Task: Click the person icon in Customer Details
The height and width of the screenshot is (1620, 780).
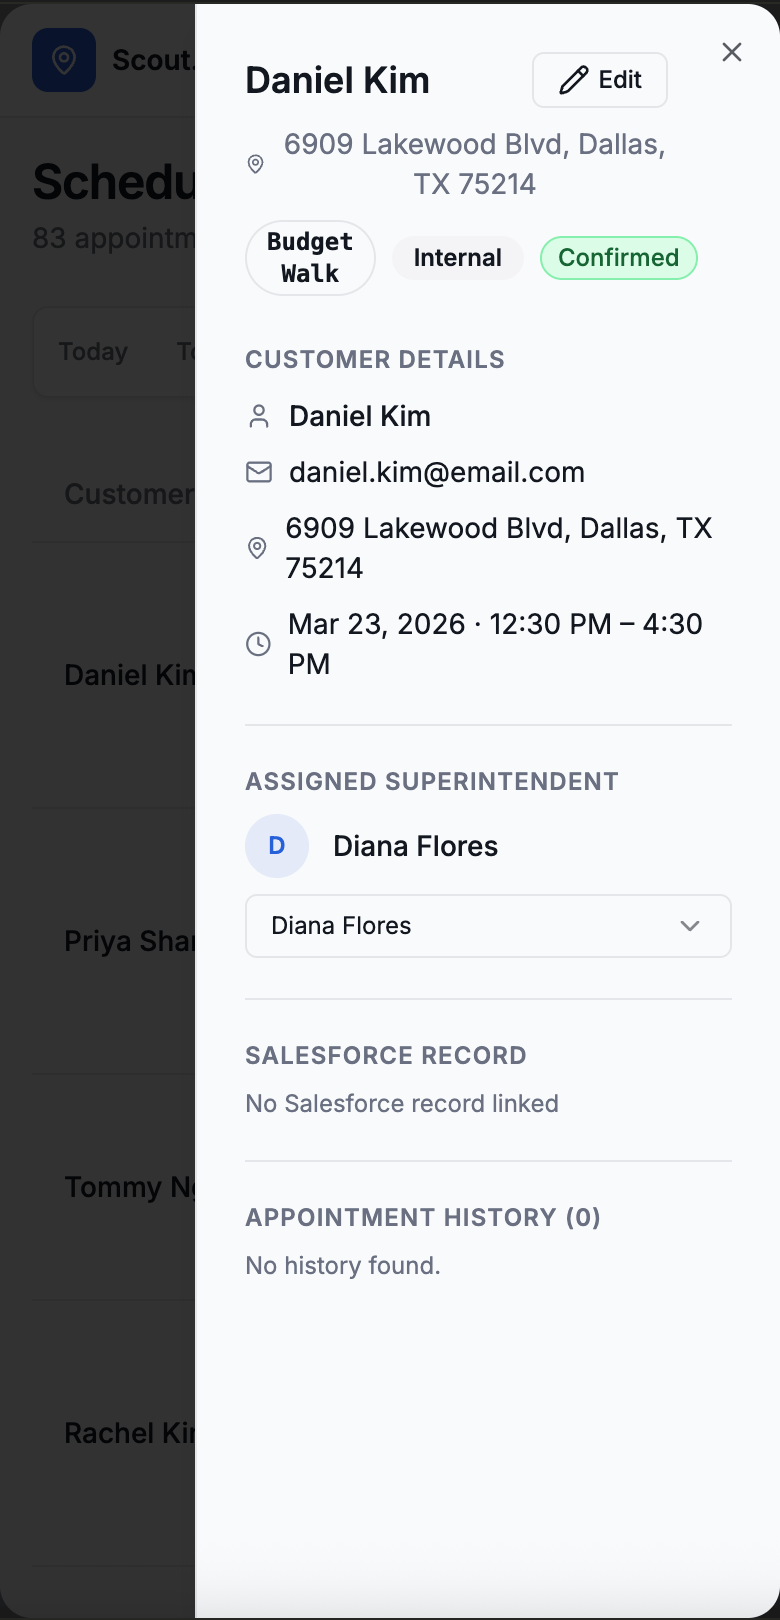Action: click(259, 416)
